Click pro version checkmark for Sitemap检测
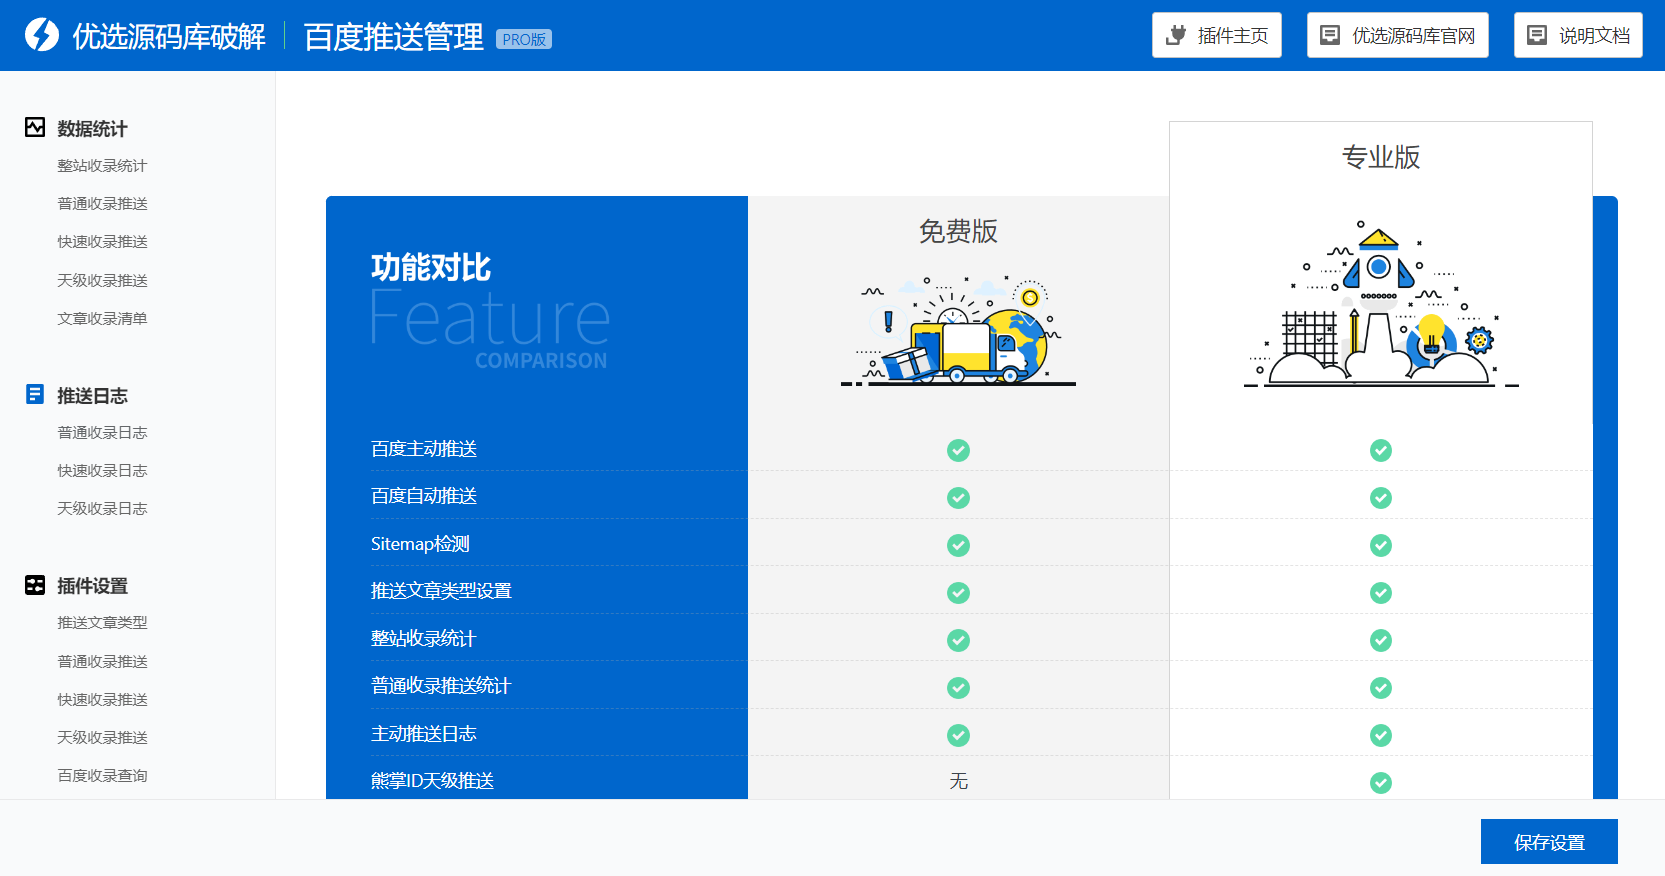The height and width of the screenshot is (876, 1665). (x=1381, y=545)
